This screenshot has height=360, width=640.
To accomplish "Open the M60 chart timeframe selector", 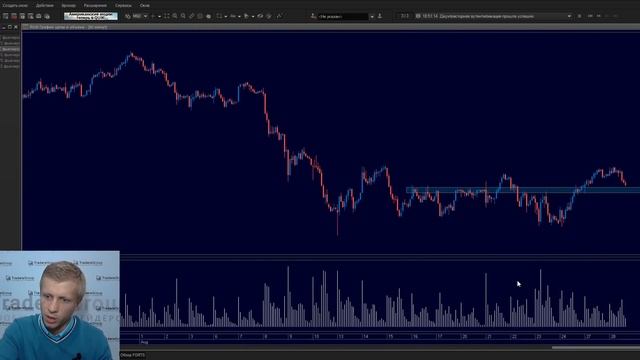I will (140, 16).
